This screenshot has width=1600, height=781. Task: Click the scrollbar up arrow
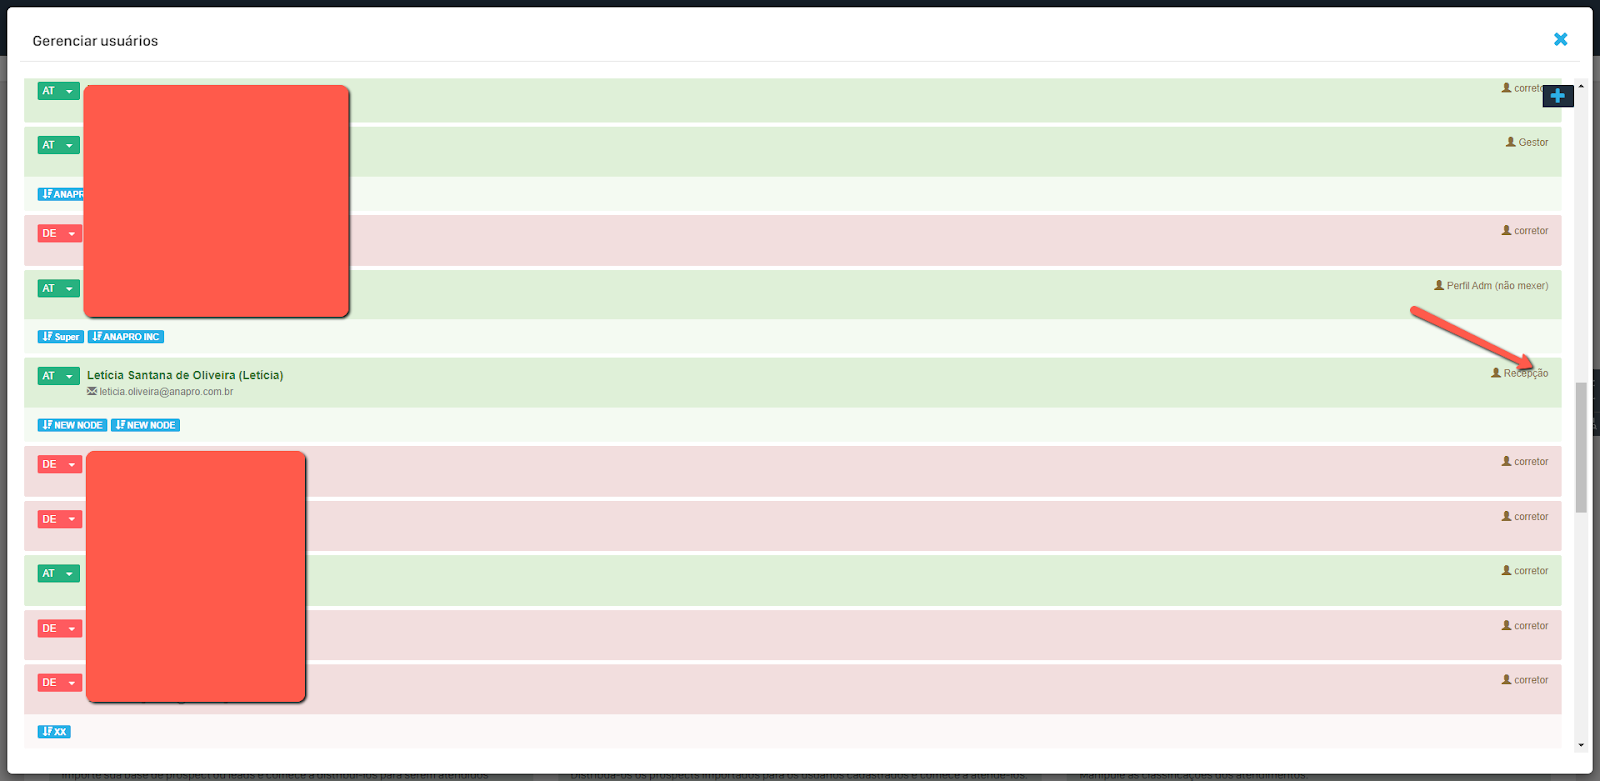(1581, 86)
